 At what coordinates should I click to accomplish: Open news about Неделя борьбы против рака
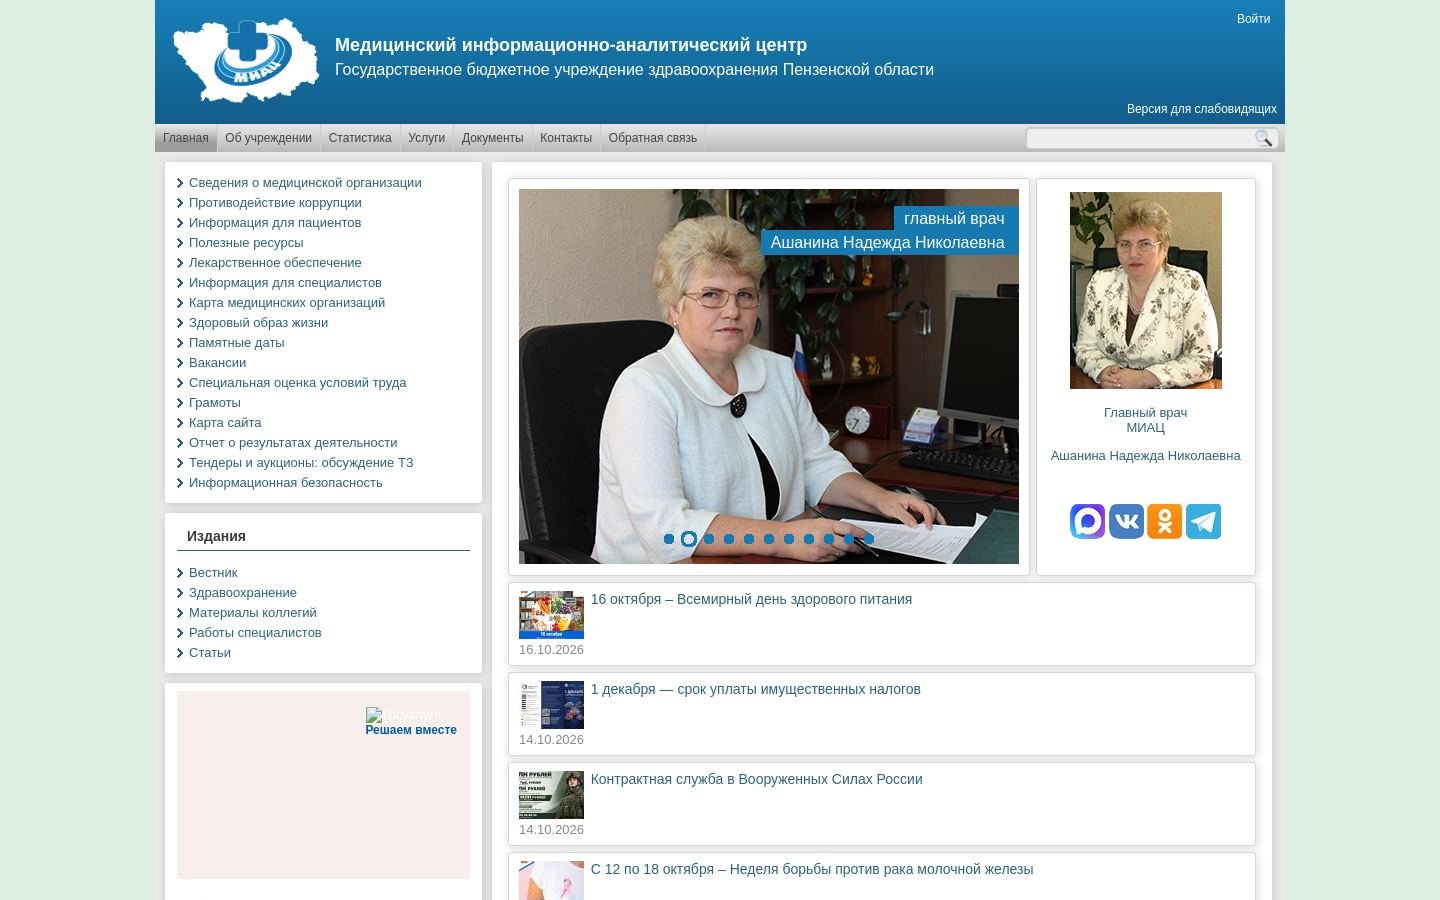point(812,869)
